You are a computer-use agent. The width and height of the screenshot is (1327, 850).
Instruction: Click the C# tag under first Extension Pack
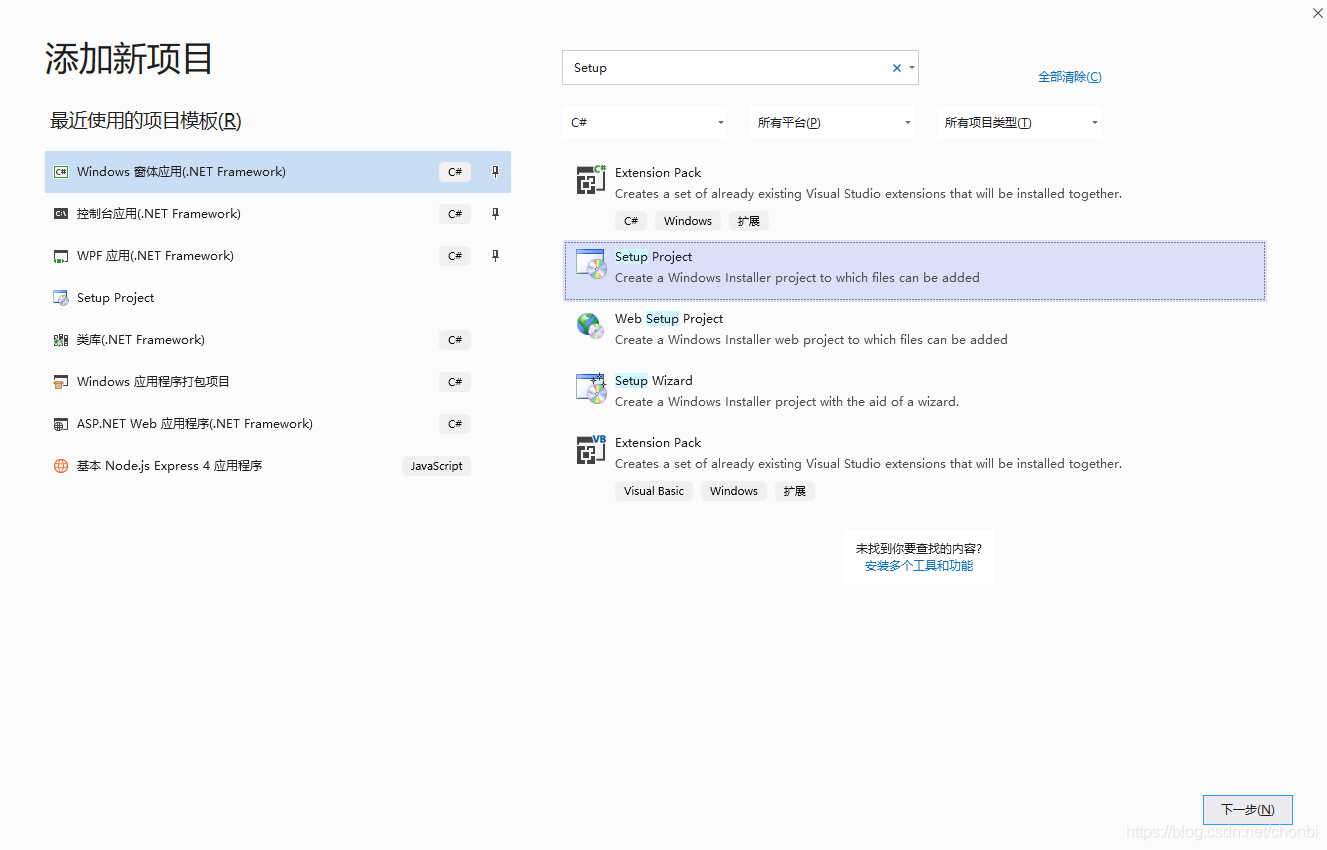coord(631,221)
